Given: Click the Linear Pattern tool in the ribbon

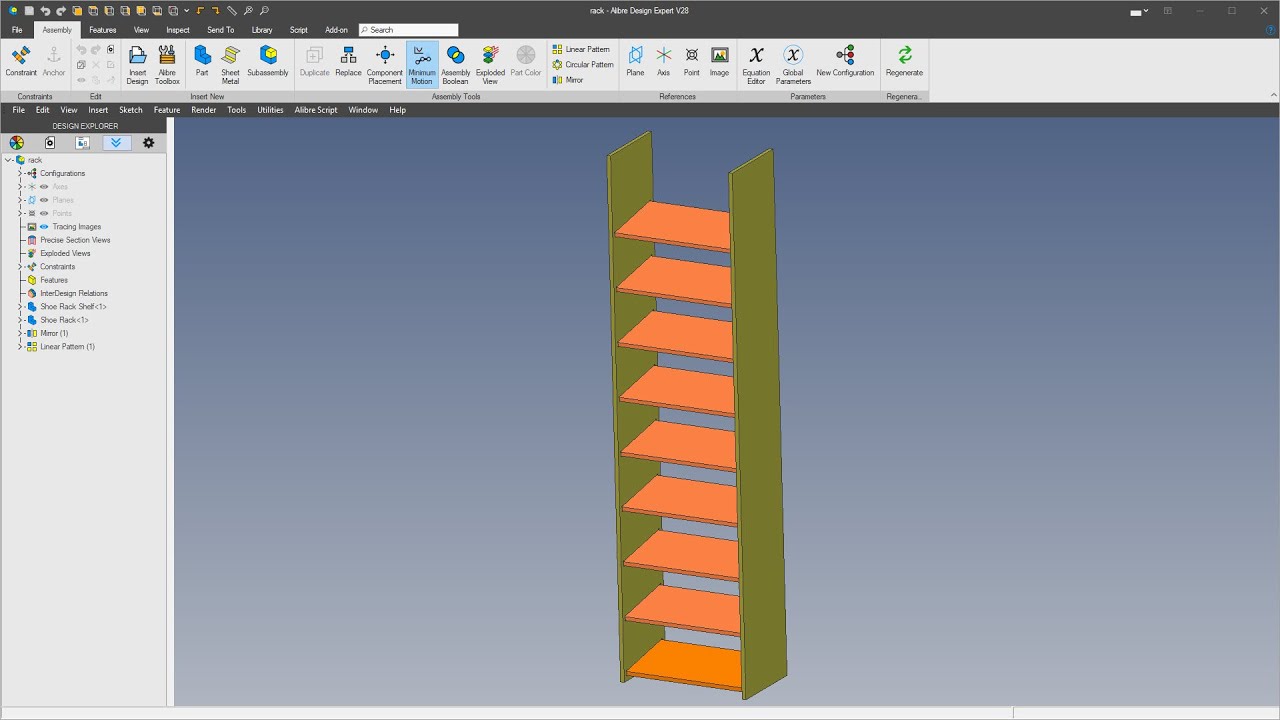Looking at the screenshot, I should (x=581, y=49).
